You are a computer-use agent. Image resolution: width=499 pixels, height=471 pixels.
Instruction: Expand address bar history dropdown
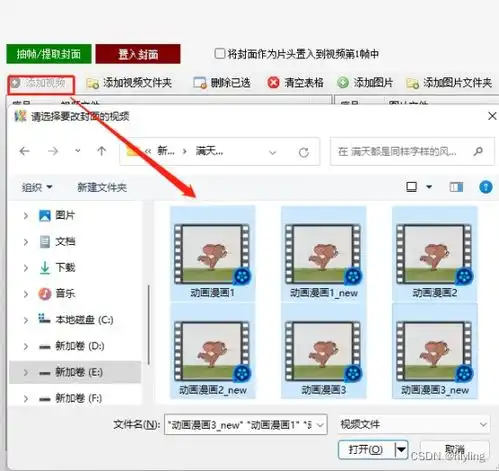273,153
